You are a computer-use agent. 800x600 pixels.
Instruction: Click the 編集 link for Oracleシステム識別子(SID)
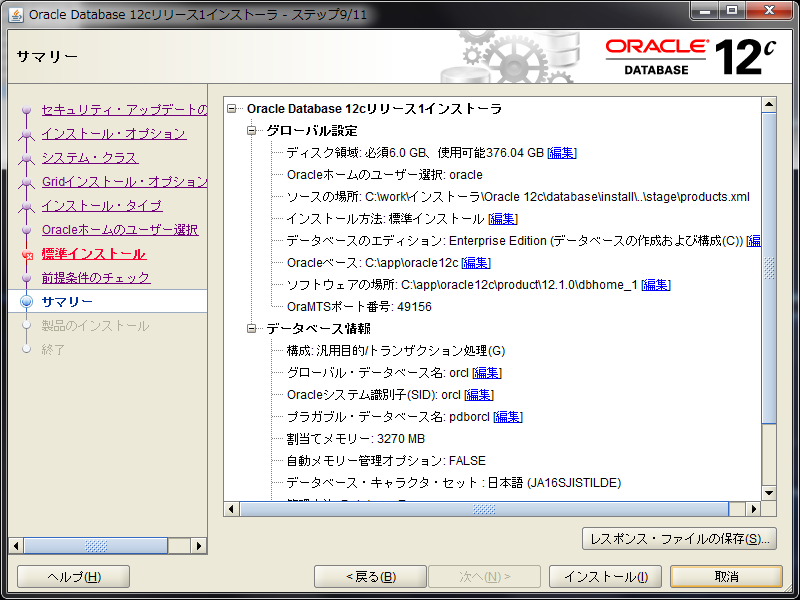click(479, 395)
